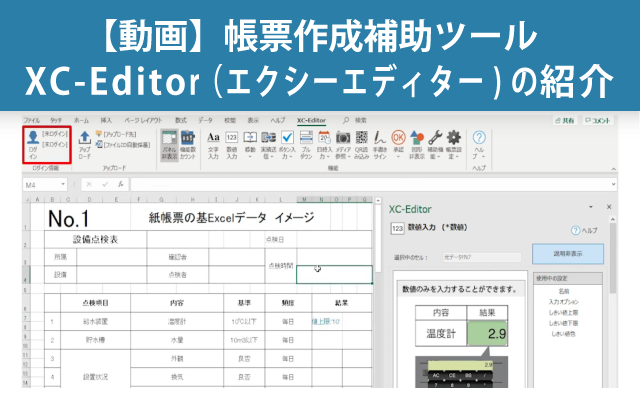Switch to the 表示 ribbon tab
The height and width of the screenshot is (400, 640).
(x=253, y=120)
